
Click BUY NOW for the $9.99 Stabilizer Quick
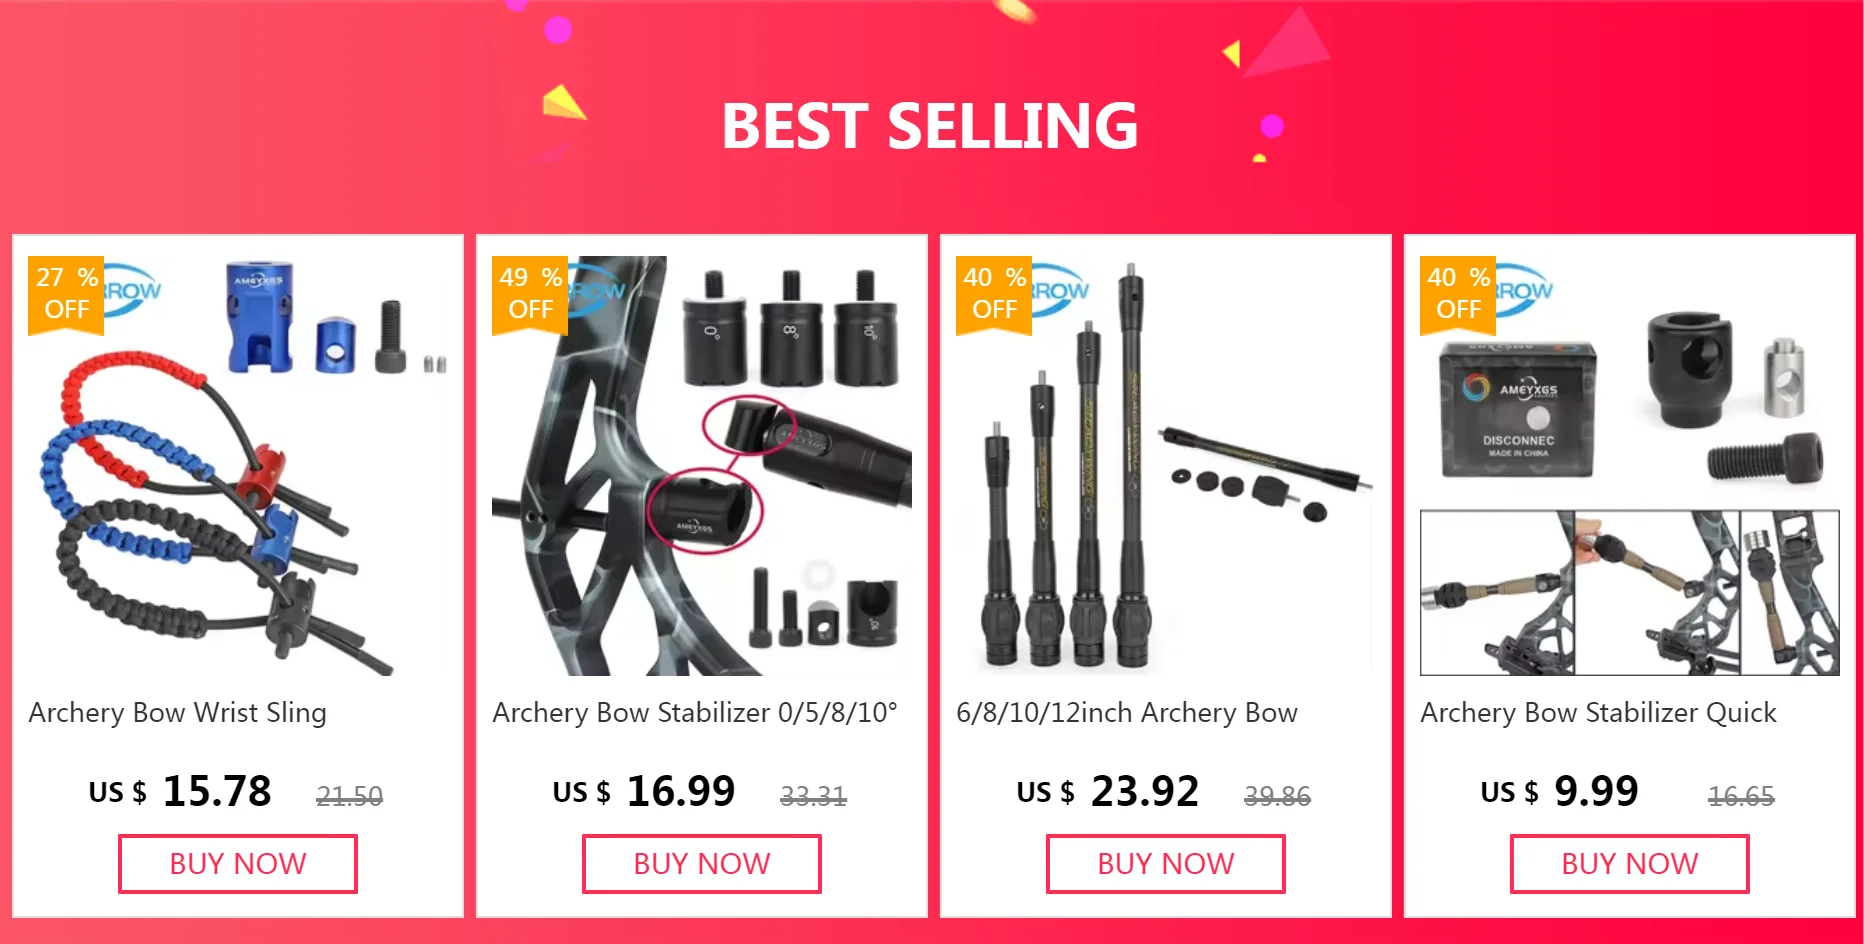1630,864
